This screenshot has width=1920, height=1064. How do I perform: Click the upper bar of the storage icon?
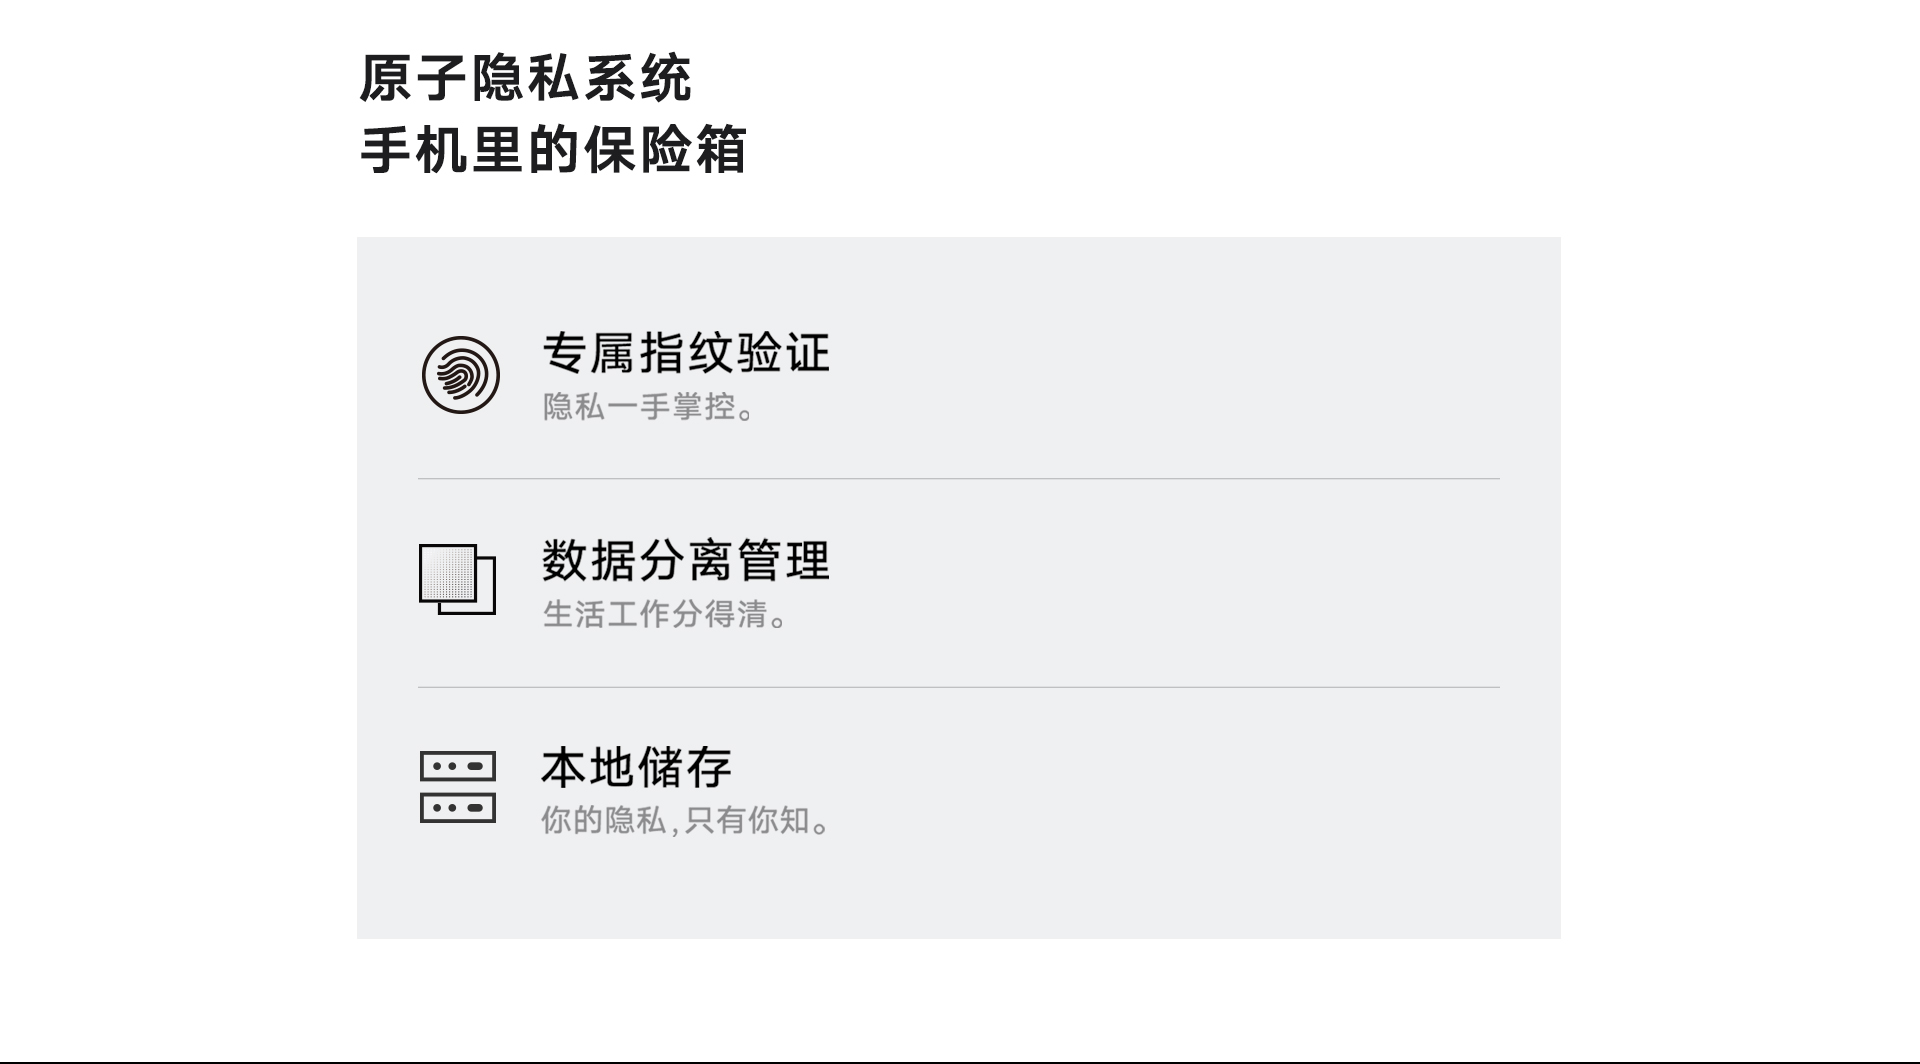pyautogui.click(x=457, y=766)
